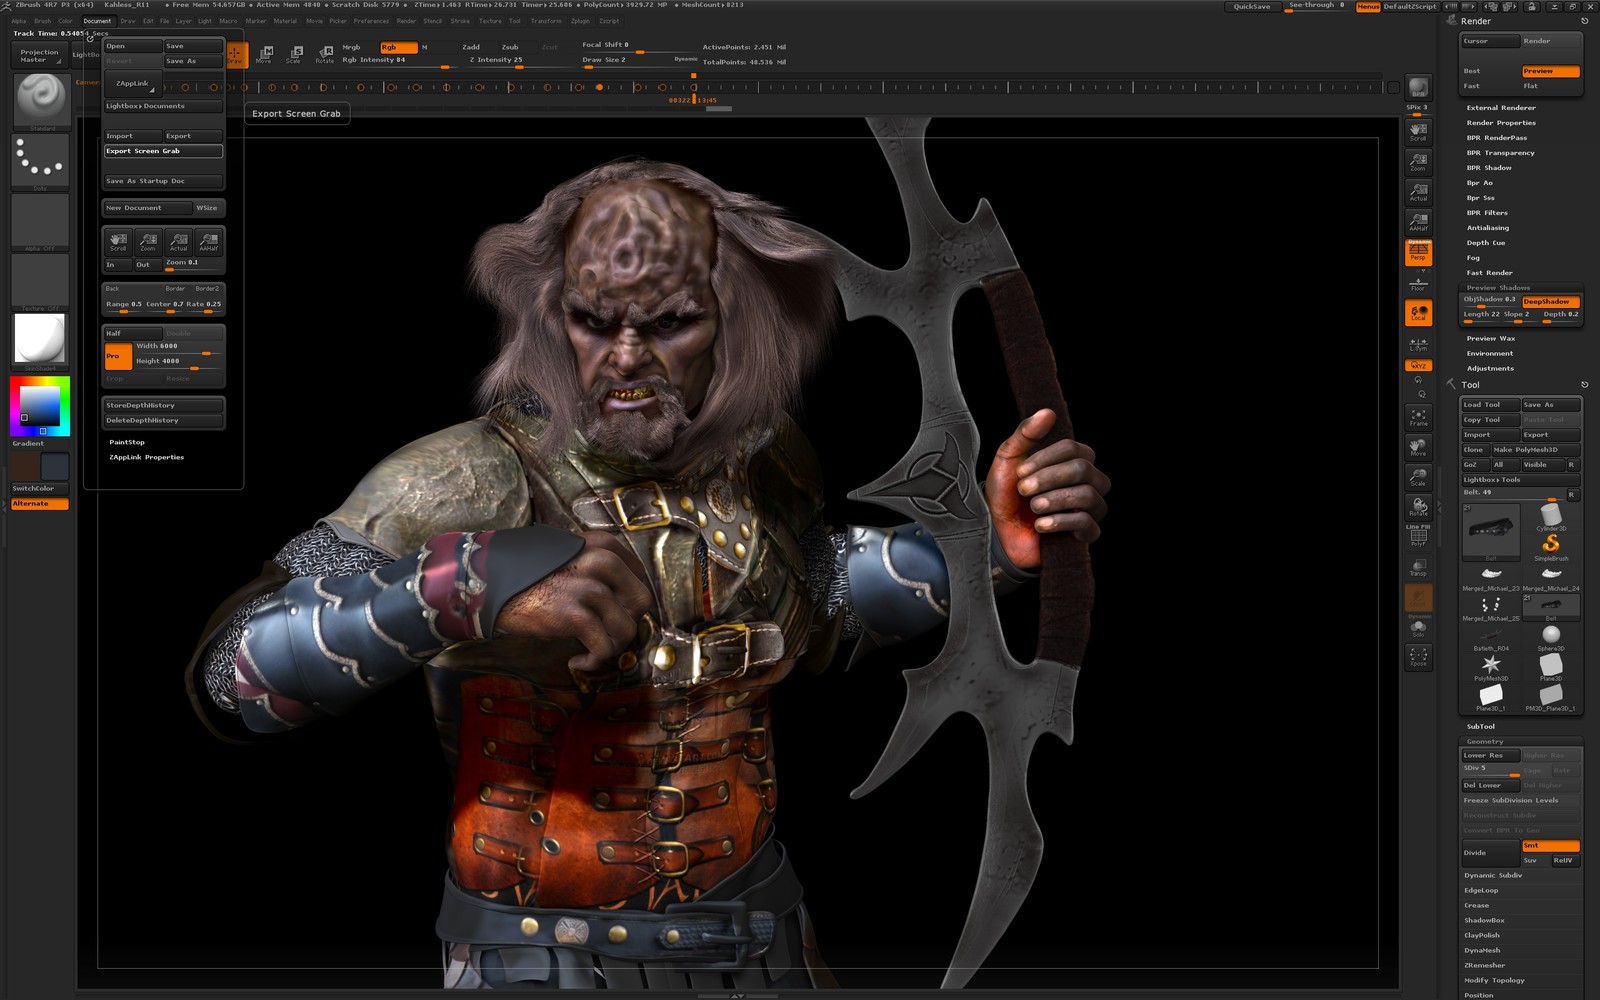The image size is (1600, 1000).
Task: Expand BPR Filters section
Action: point(1487,213)
